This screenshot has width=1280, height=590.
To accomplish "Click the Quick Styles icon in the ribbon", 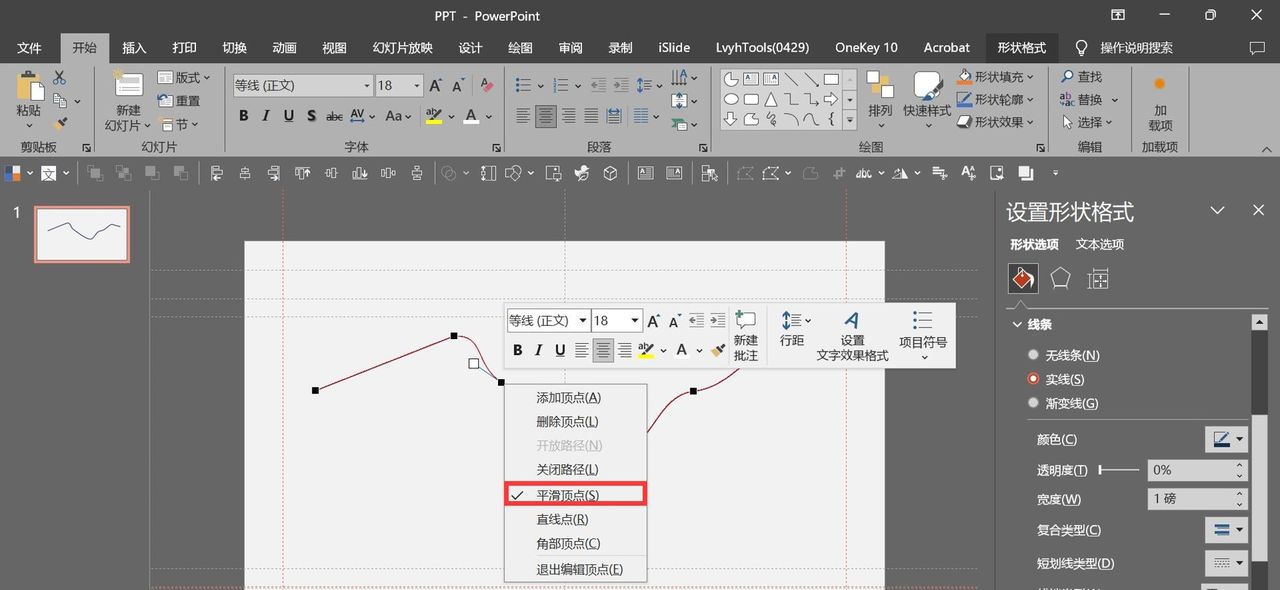I will (927, 88).
